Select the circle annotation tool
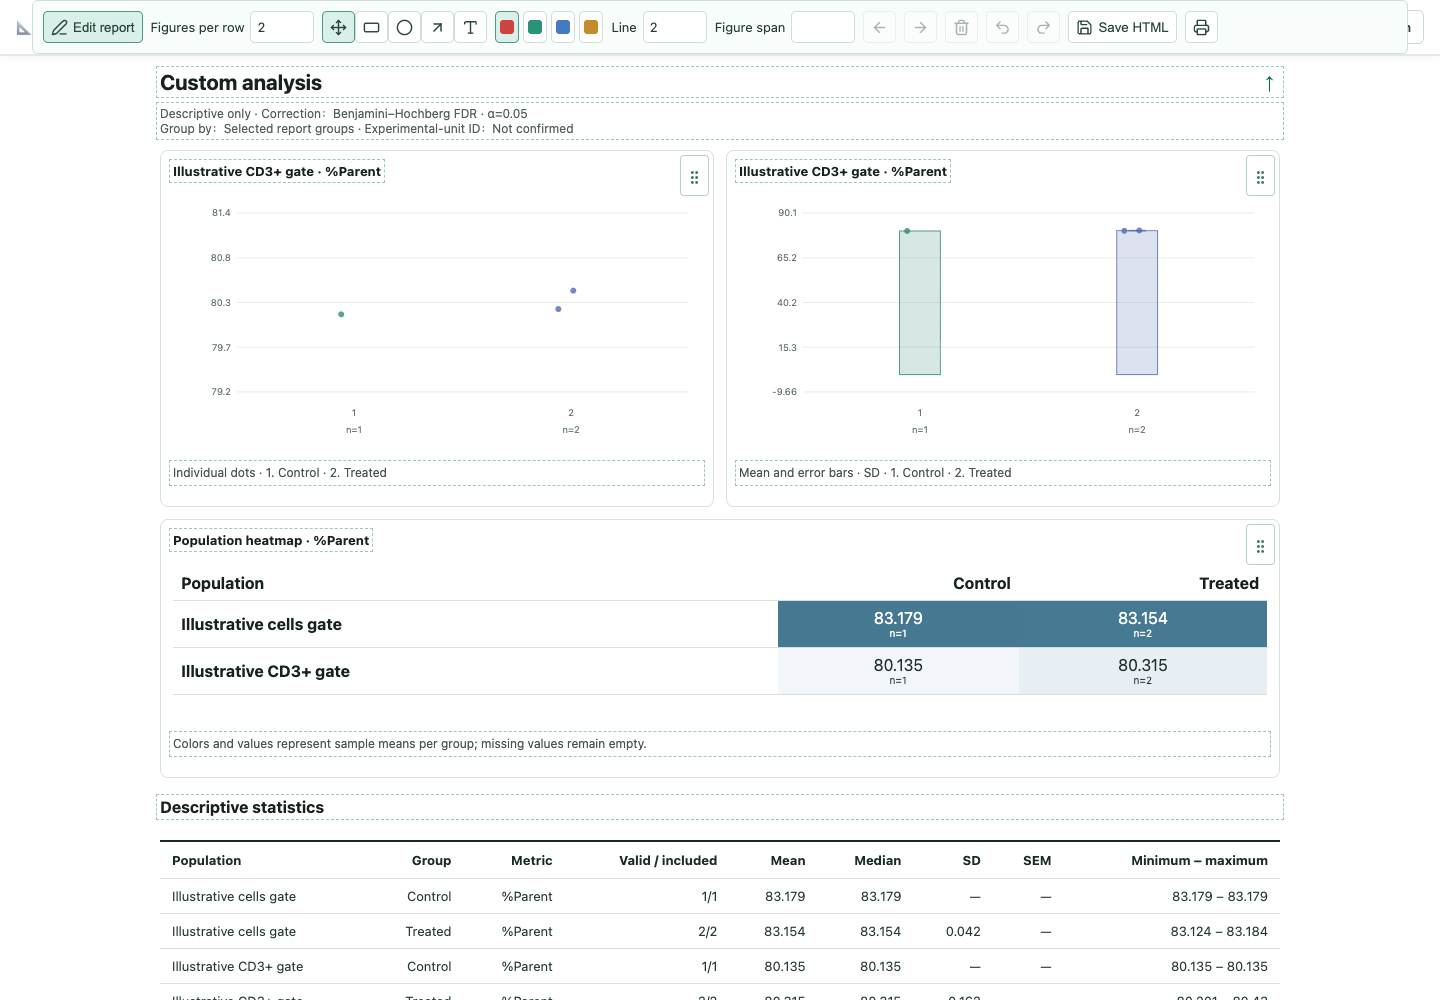1440x1000 pixels. [405, 27]
